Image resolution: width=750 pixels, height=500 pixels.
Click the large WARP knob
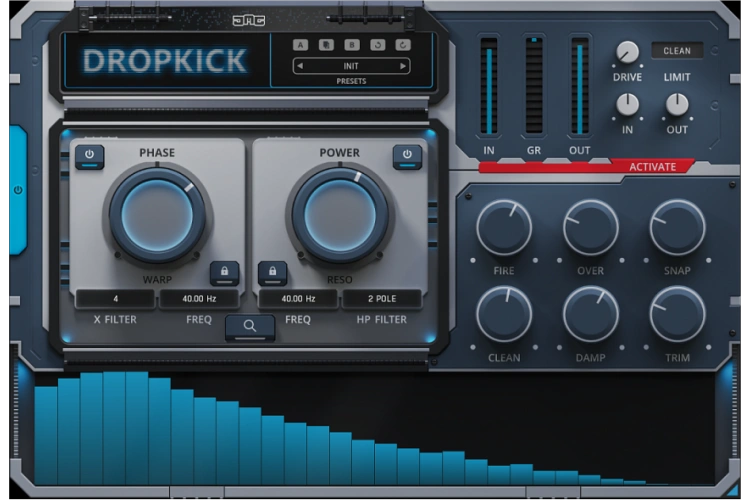(157, 216)
